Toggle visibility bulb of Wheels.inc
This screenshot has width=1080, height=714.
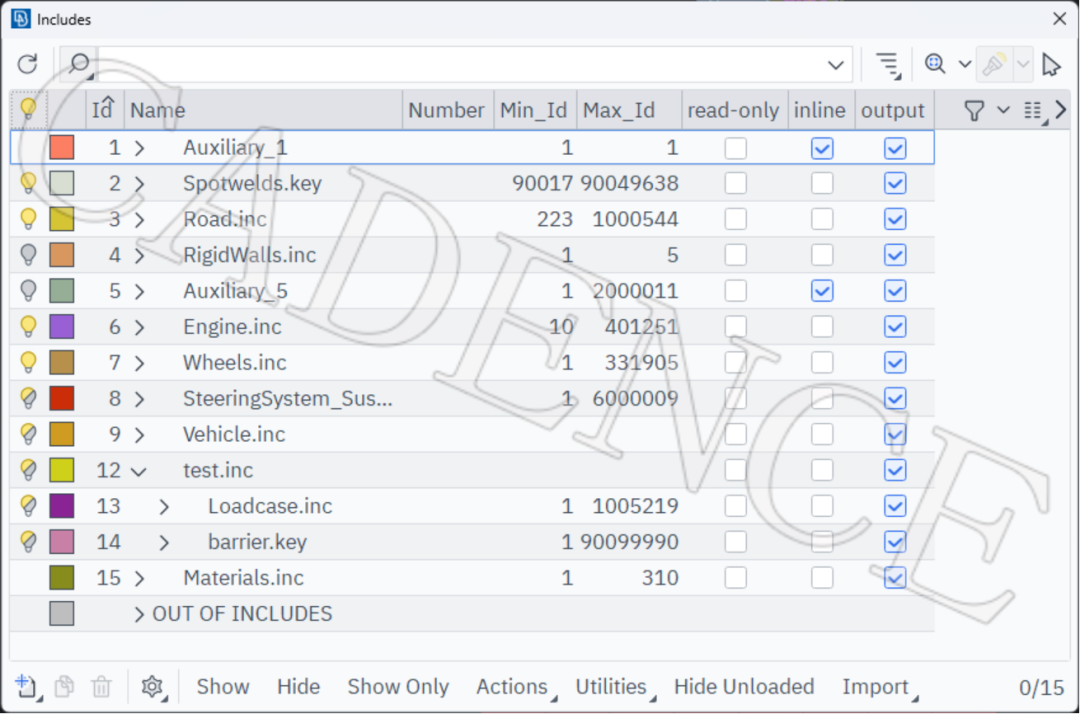(28, 362)
